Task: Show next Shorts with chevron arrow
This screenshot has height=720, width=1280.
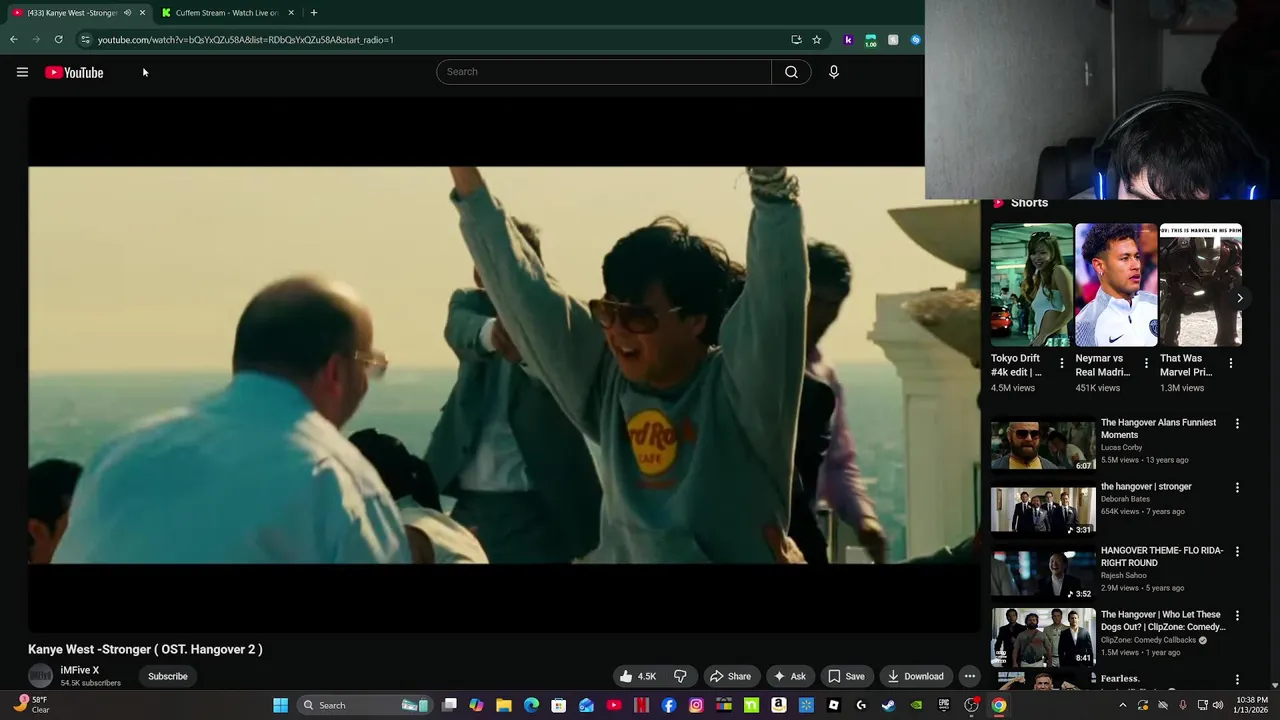Action: tap(1239, 298)
